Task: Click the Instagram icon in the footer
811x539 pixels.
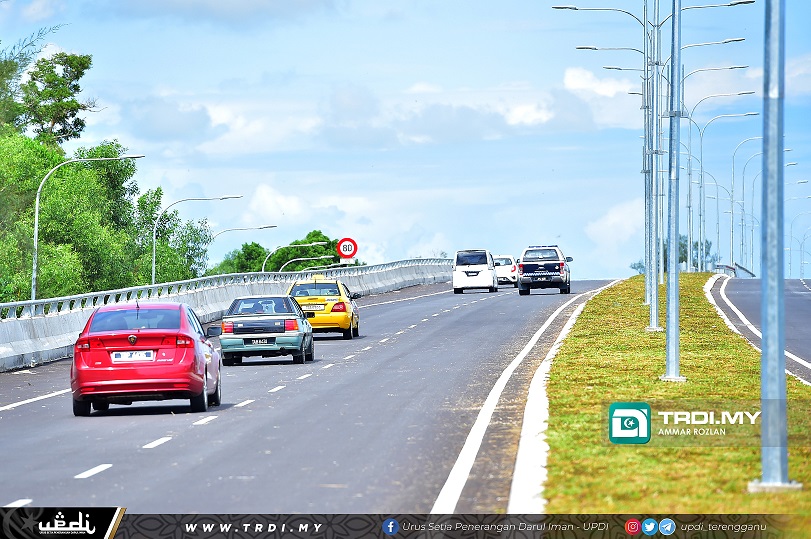Action: pos(632,526)
